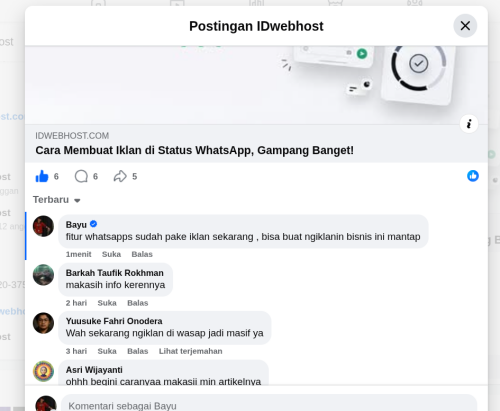This screenshot has width=500, height=411.
Task: Open the comments bubble icon showing 6
Action: coord(81,176)
